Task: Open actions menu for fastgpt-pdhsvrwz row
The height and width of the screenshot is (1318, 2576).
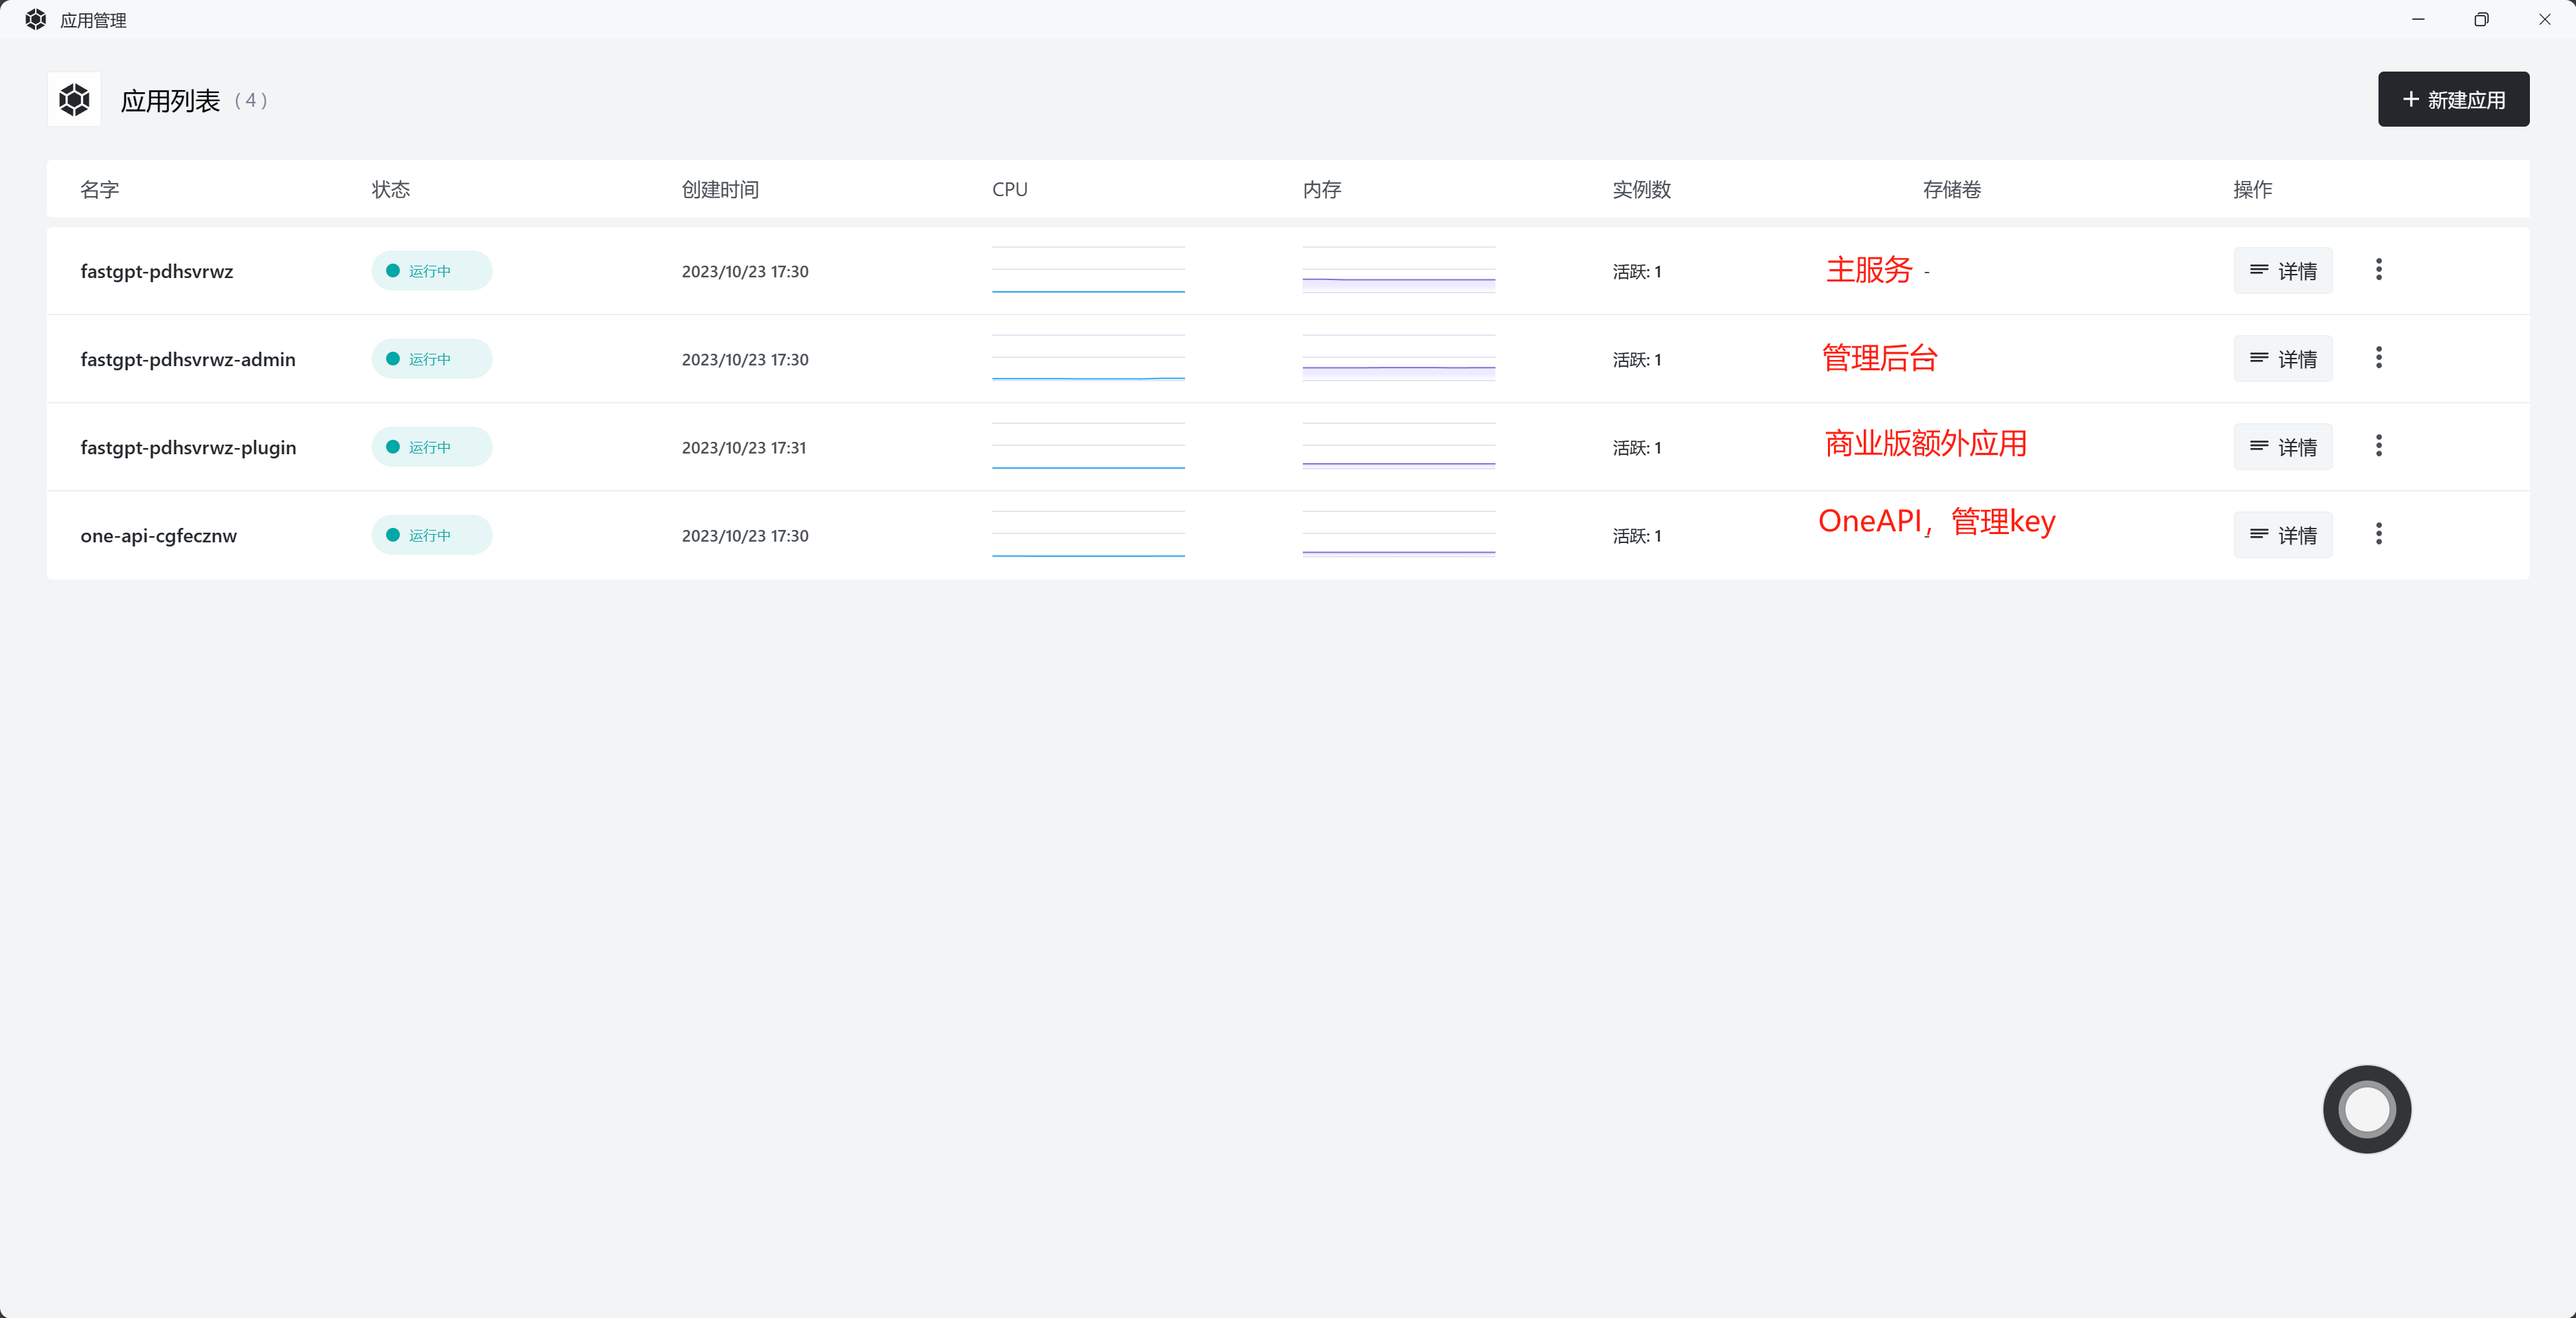Action: point(2379,269)
